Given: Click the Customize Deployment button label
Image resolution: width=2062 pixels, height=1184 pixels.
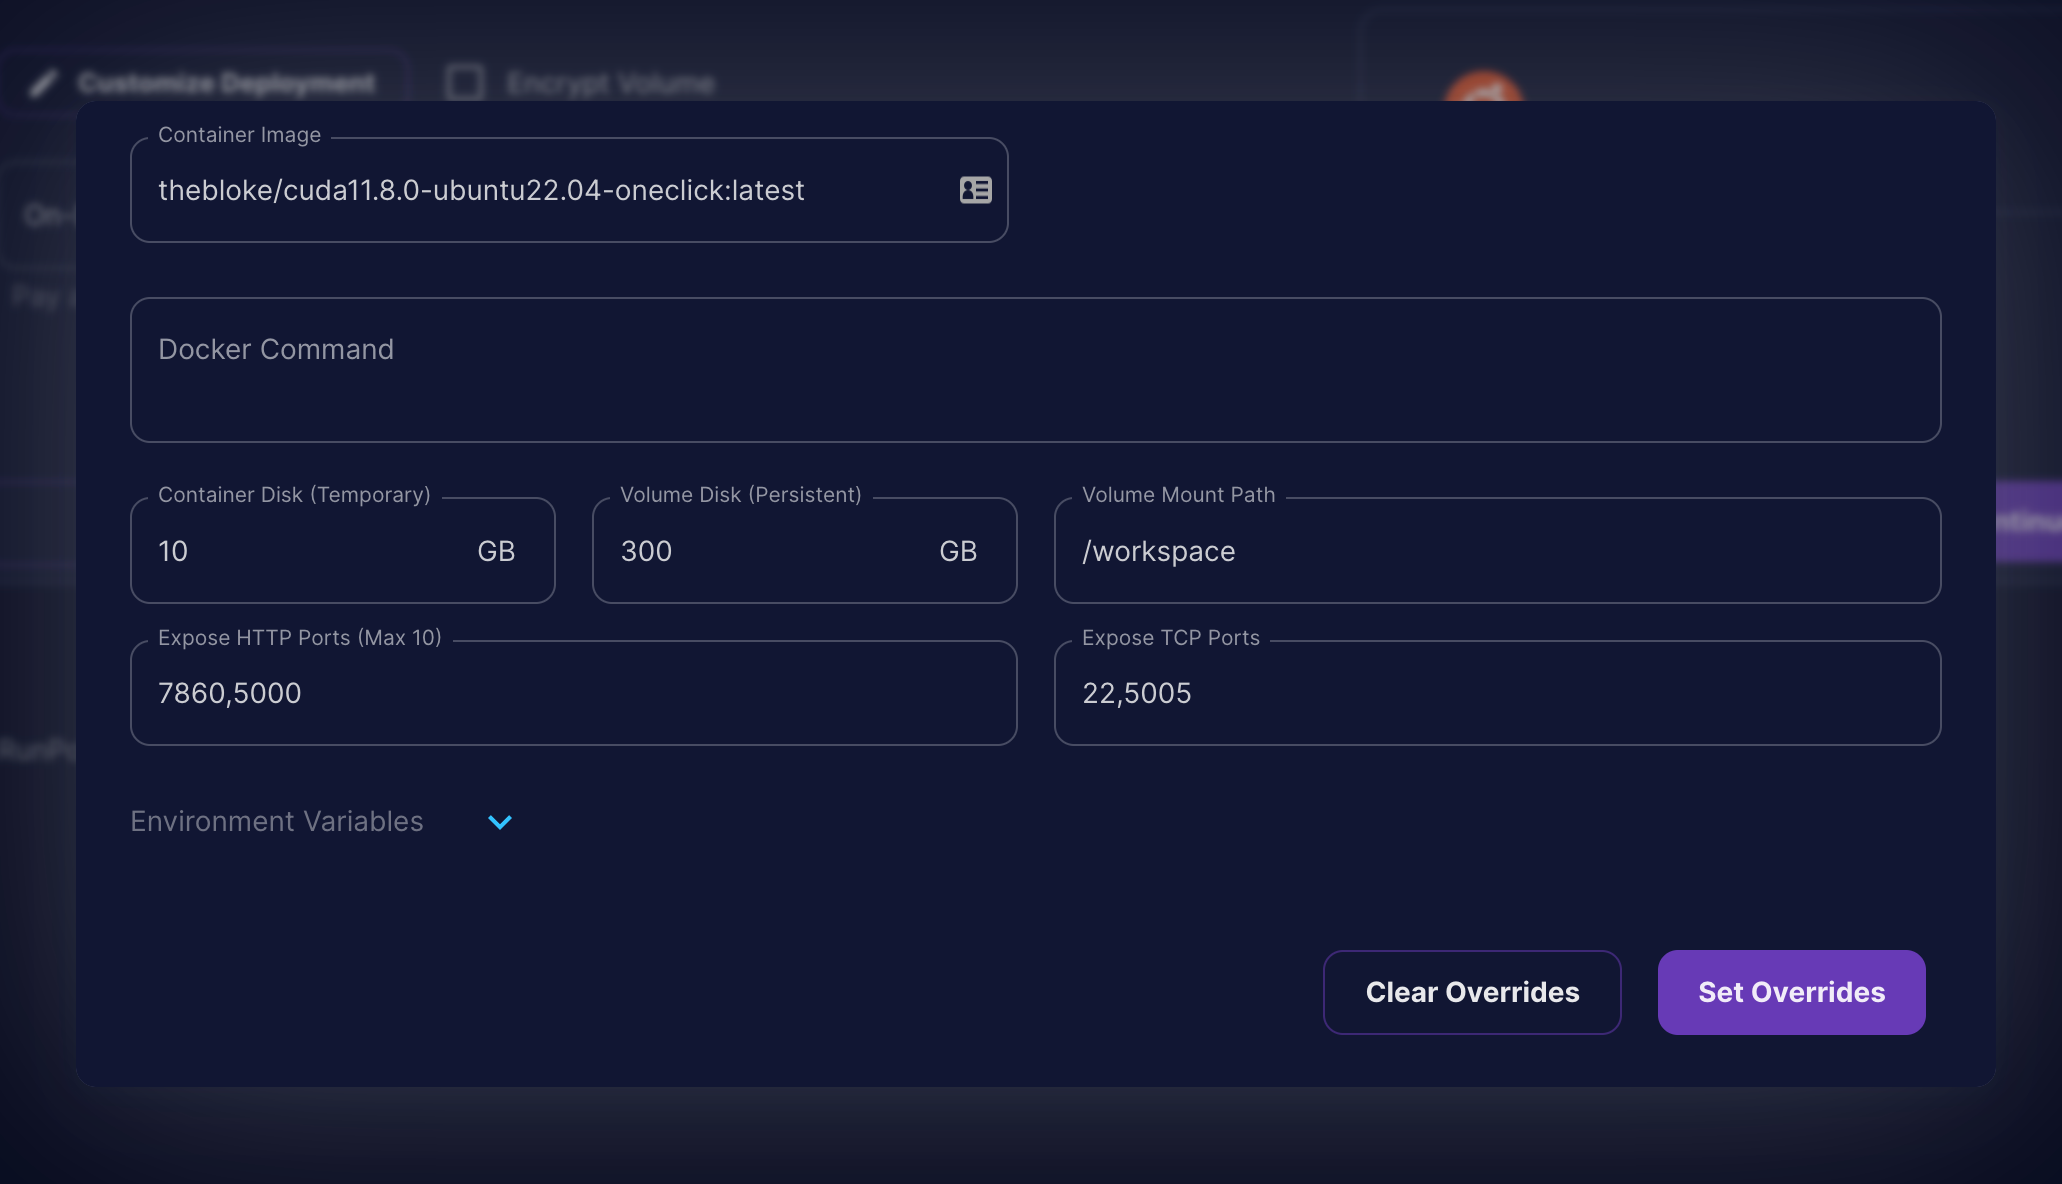Looking at the screenshot, I should [227, 83].
